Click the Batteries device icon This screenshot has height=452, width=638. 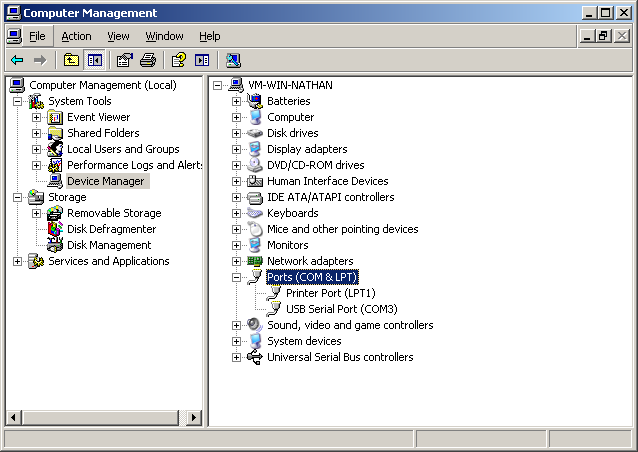pos(255,101)
